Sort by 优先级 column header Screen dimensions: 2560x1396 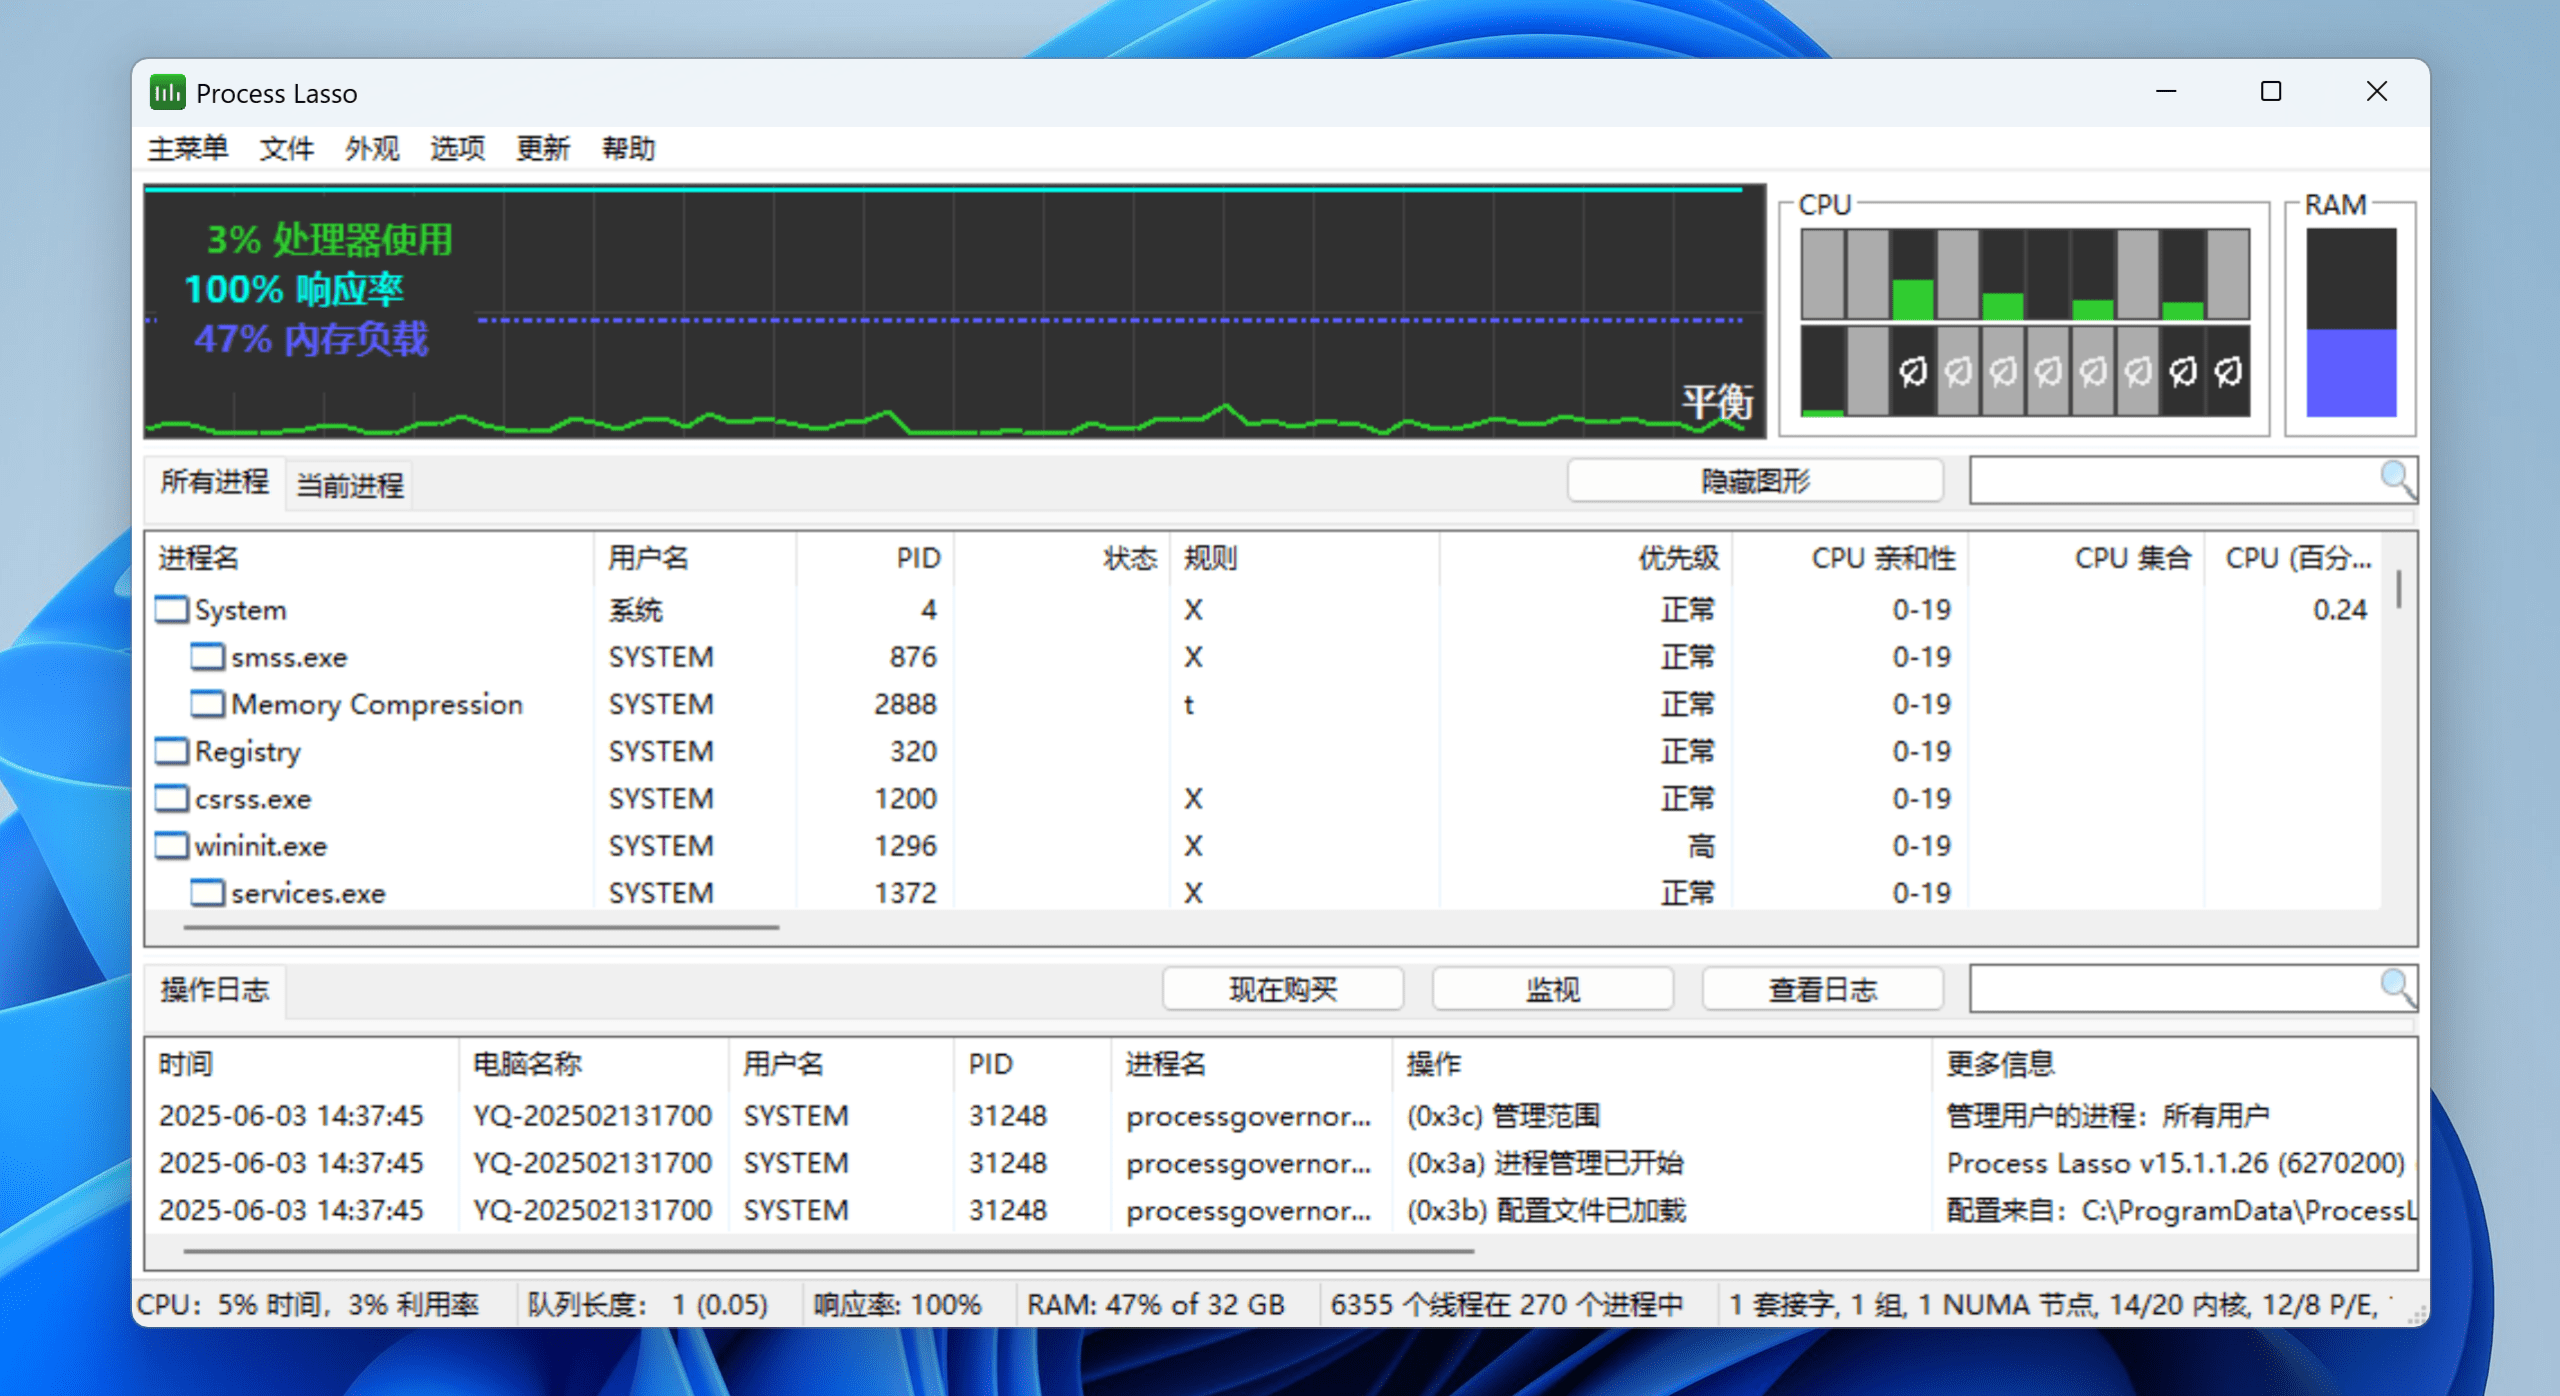[x=1585, y=558]
